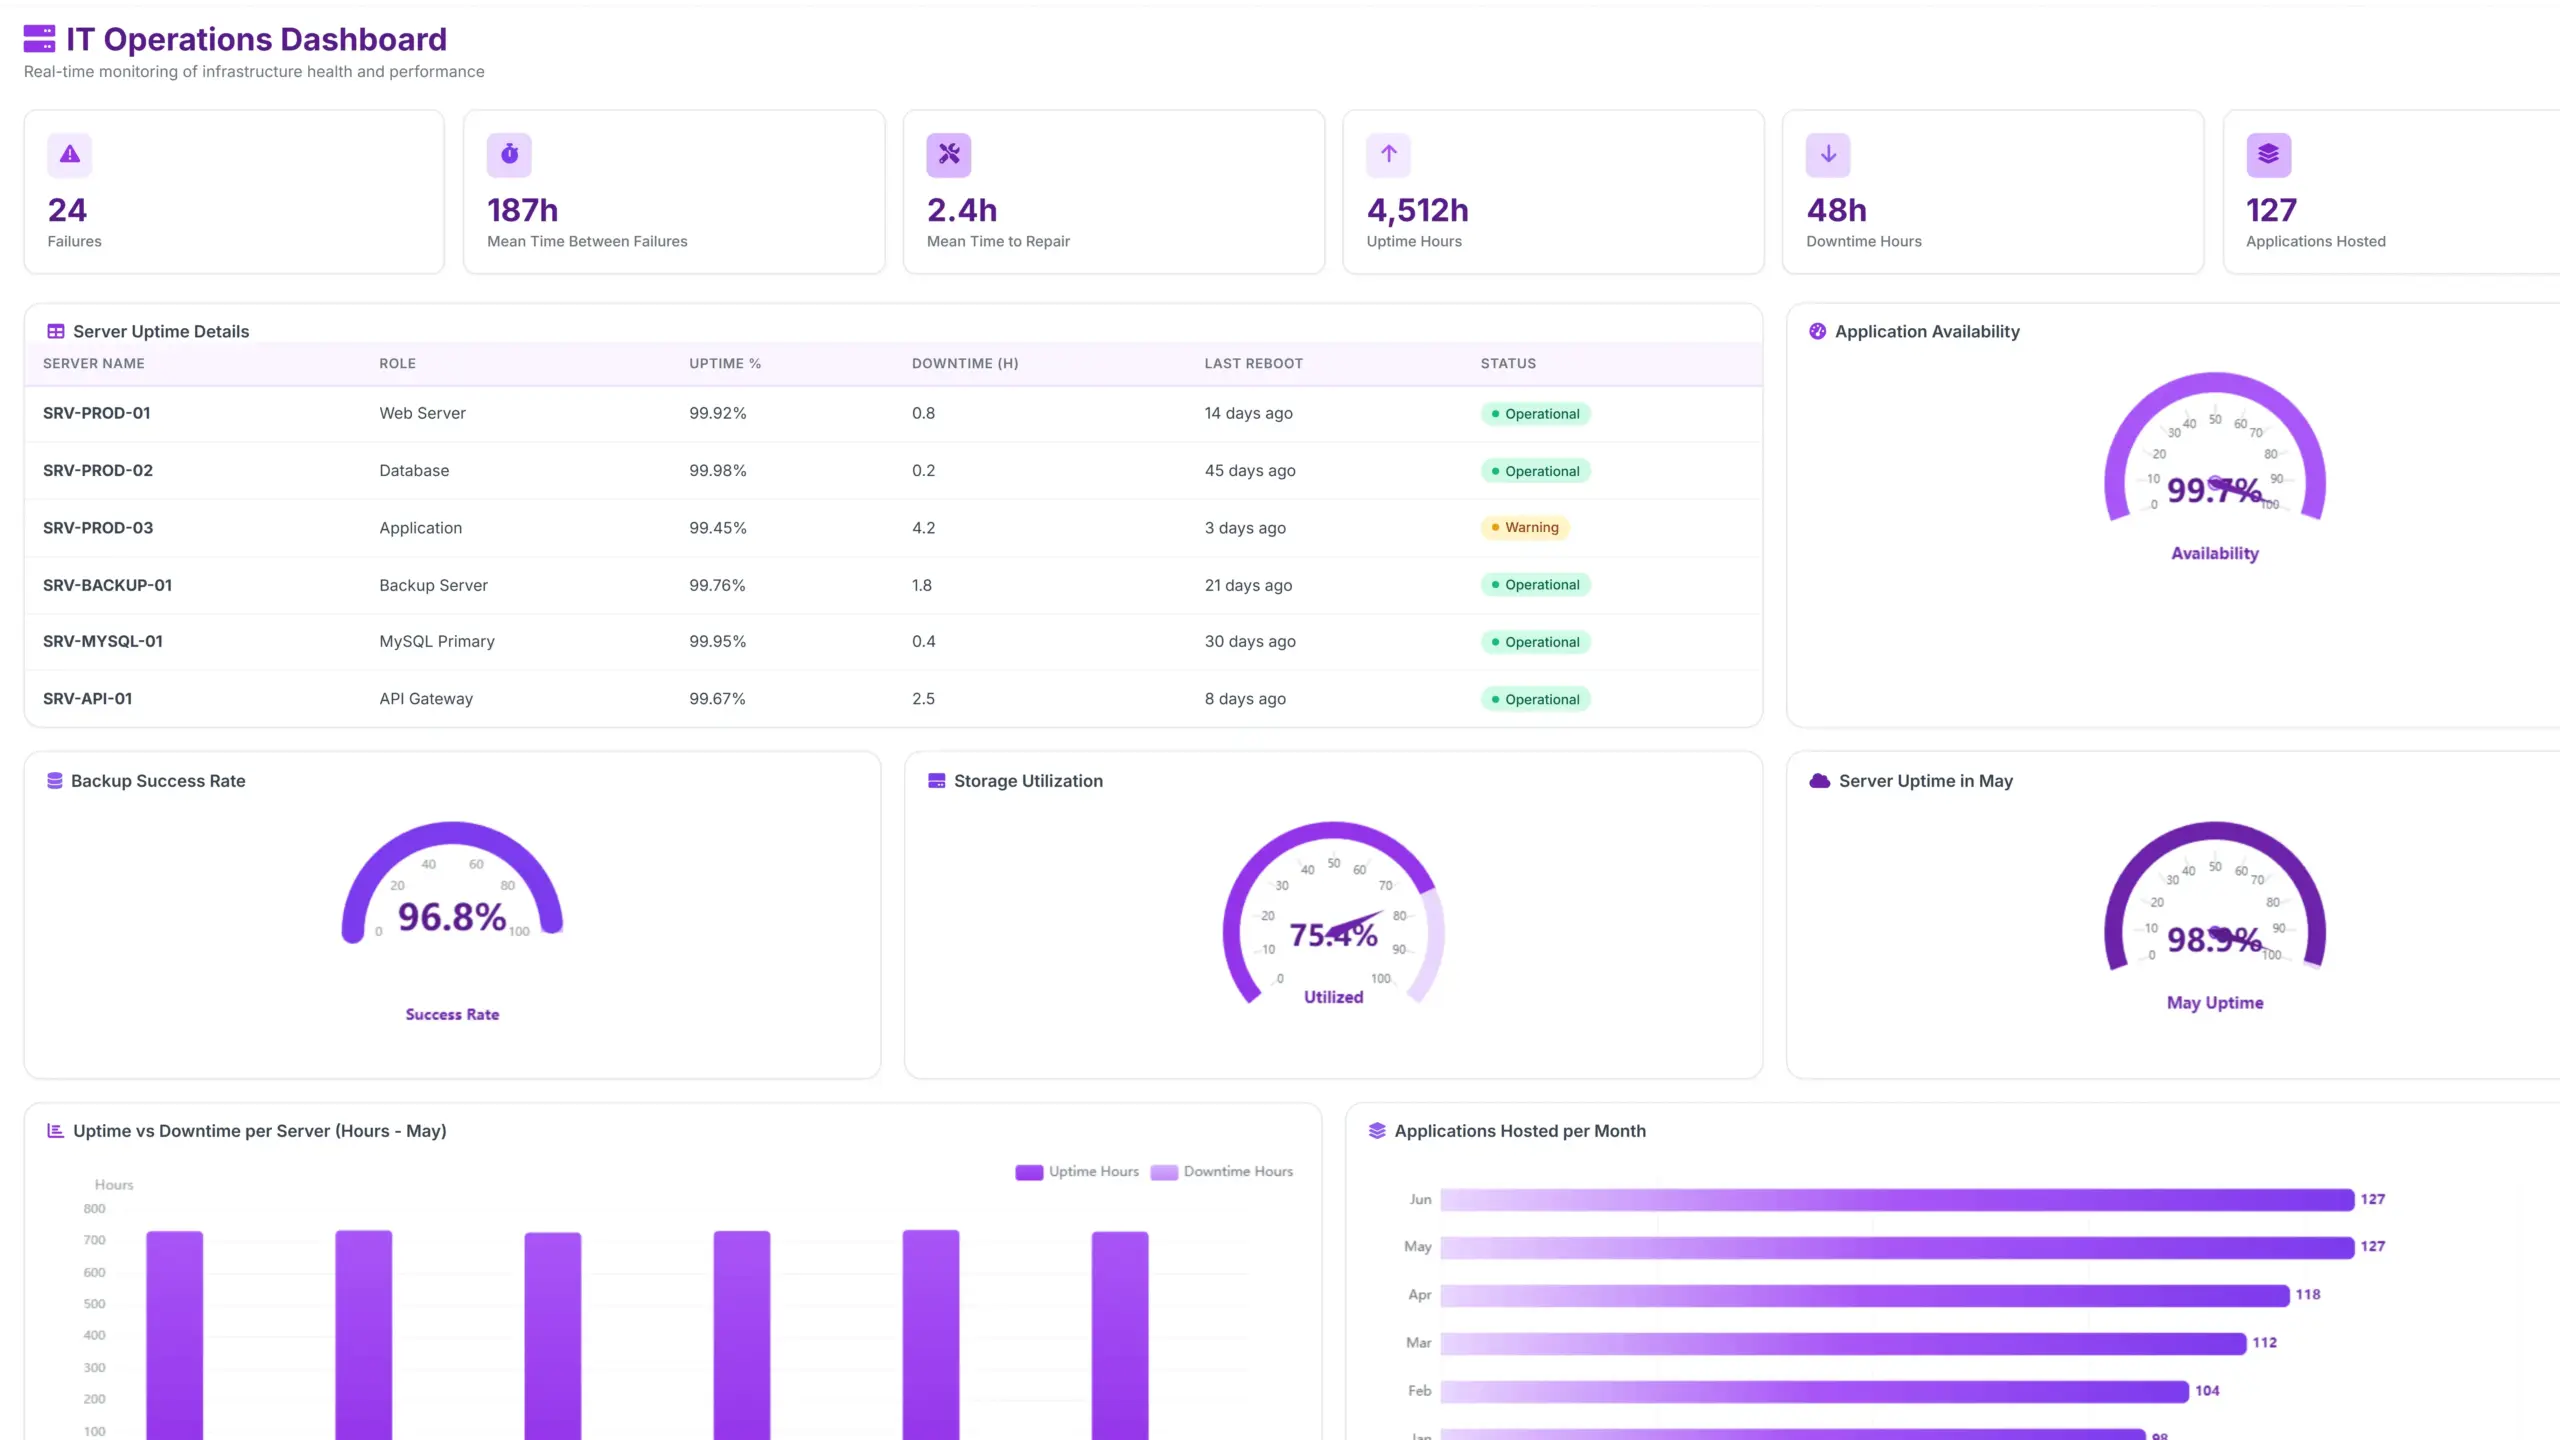This screenshot has height=1440, width=2560.
Task: Click the Web Server role cell
Action: [x=422, y=413]
